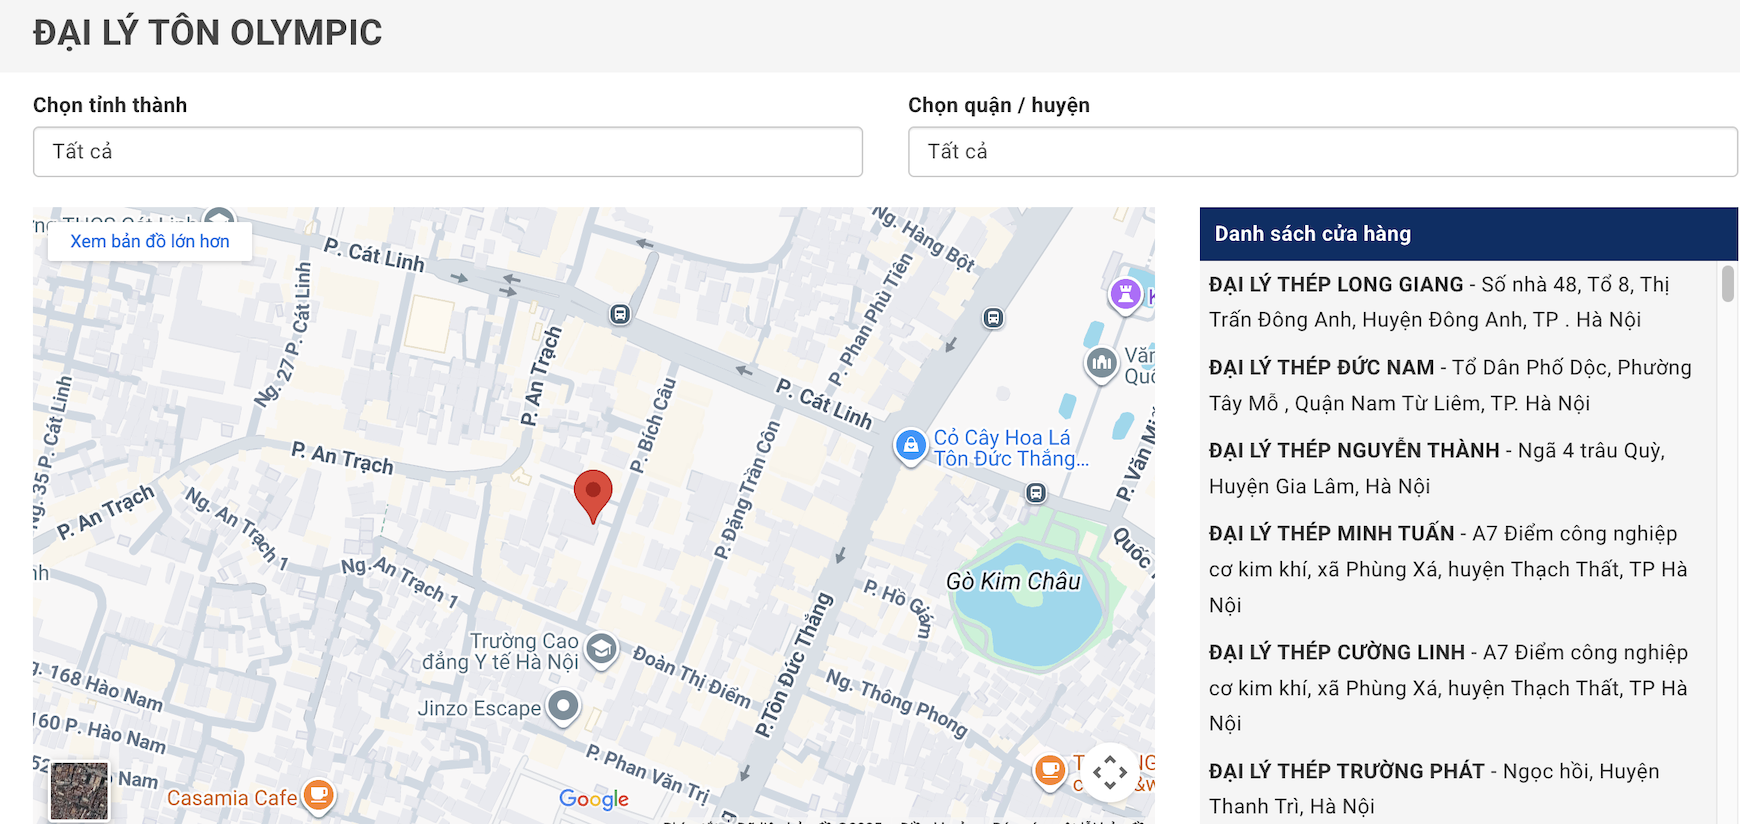Click the Casamia Cafe place label
1740x824 pixels.
(232, 798)
